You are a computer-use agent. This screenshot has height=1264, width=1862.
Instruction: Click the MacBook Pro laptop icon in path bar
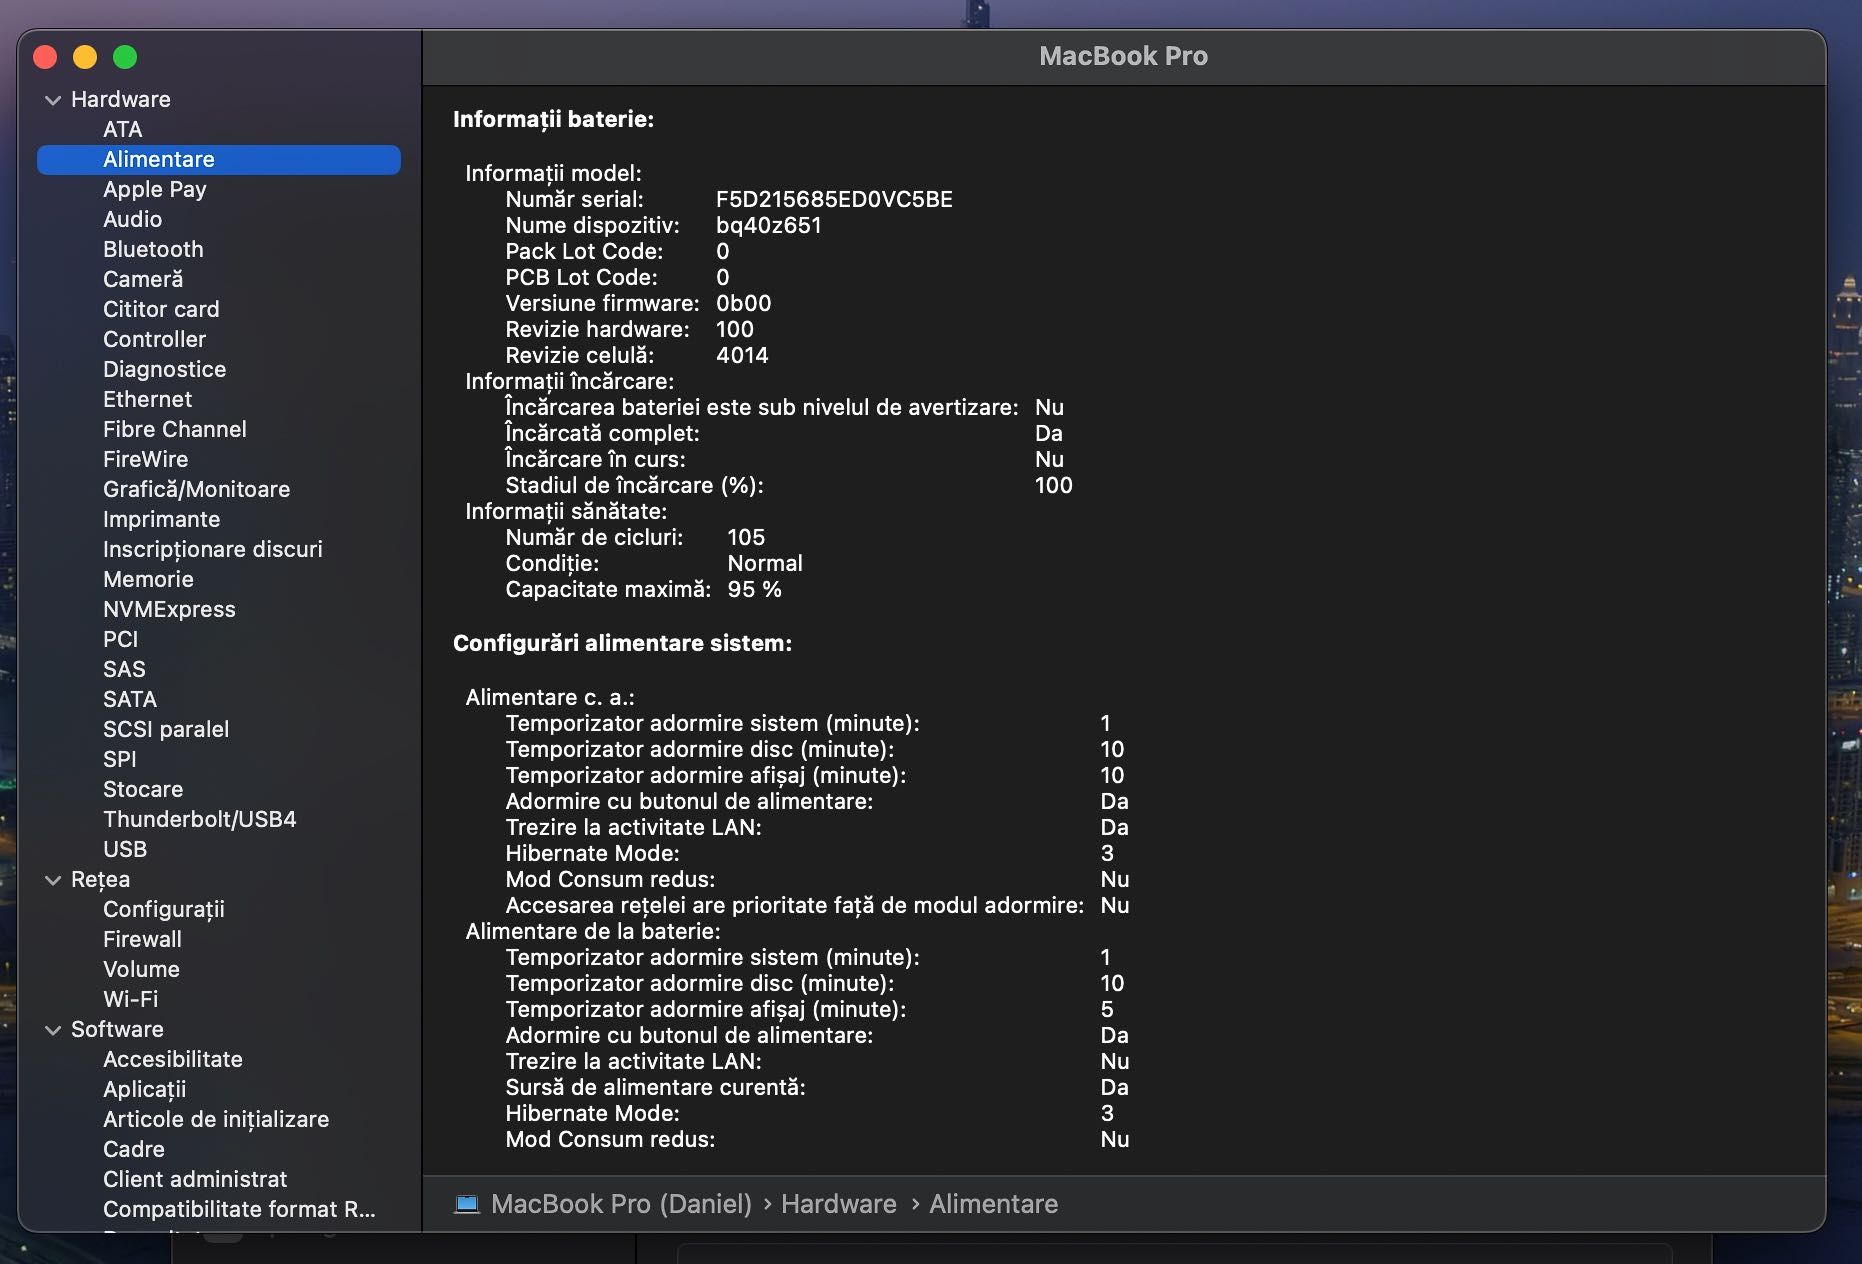[x=467, y=1204]
